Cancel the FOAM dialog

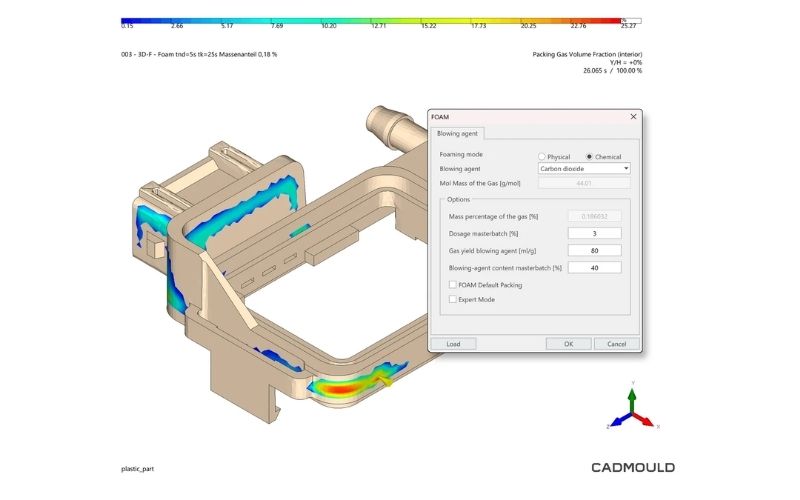point(616,344)
